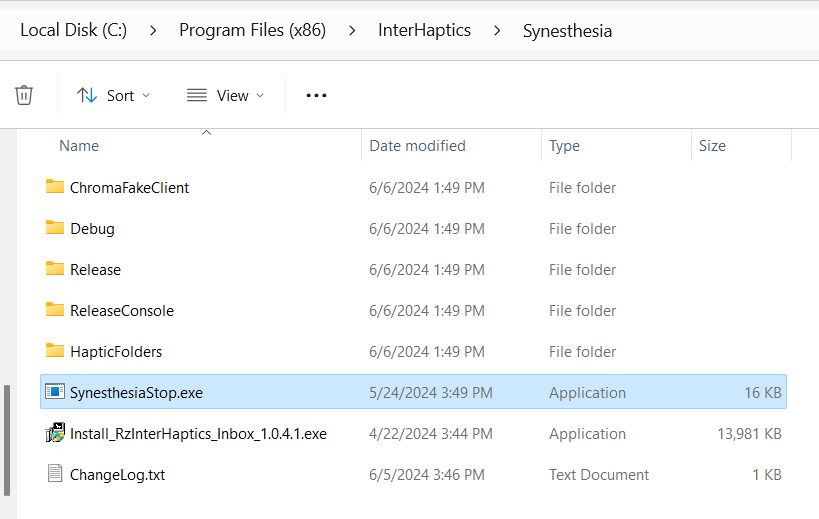Click the 1 KB size of ChangeLog.txt
Viewport: 819px width, 519px height.
point(767,475)
